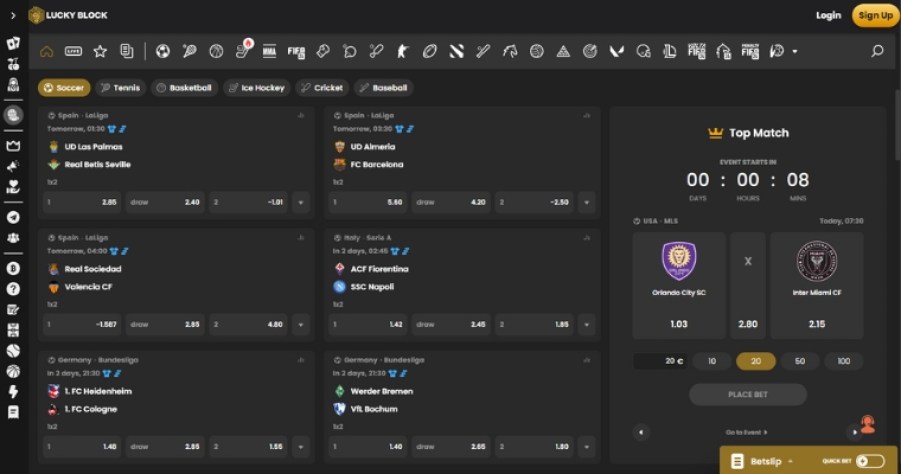Select the Valorant icon in sports bar
Image resolution: width=901 pixels, height=474 pixels.
[617, 51]
